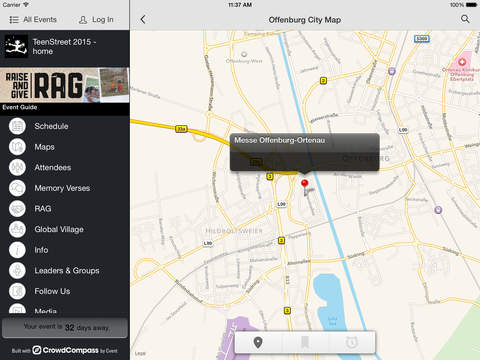Open Attendees list icon
Screen dimensions: 480x360
[17, 168]
